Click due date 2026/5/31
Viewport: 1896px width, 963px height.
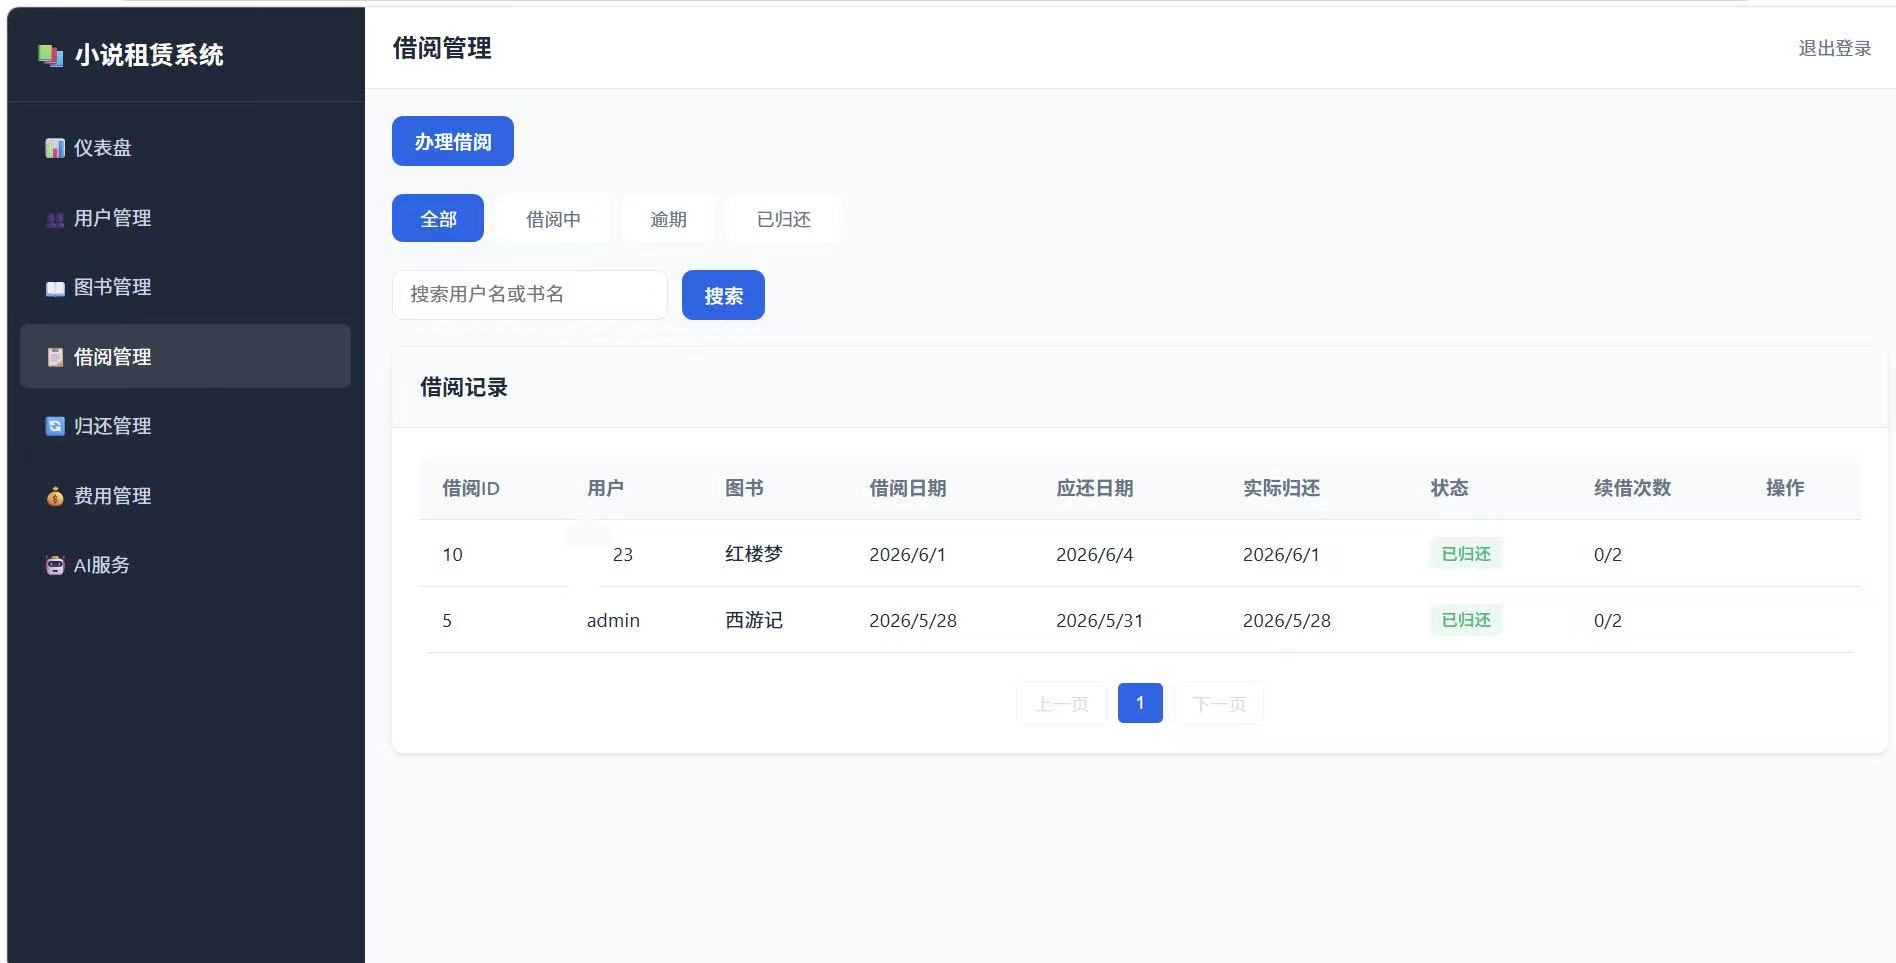[x=1100, y=620]
